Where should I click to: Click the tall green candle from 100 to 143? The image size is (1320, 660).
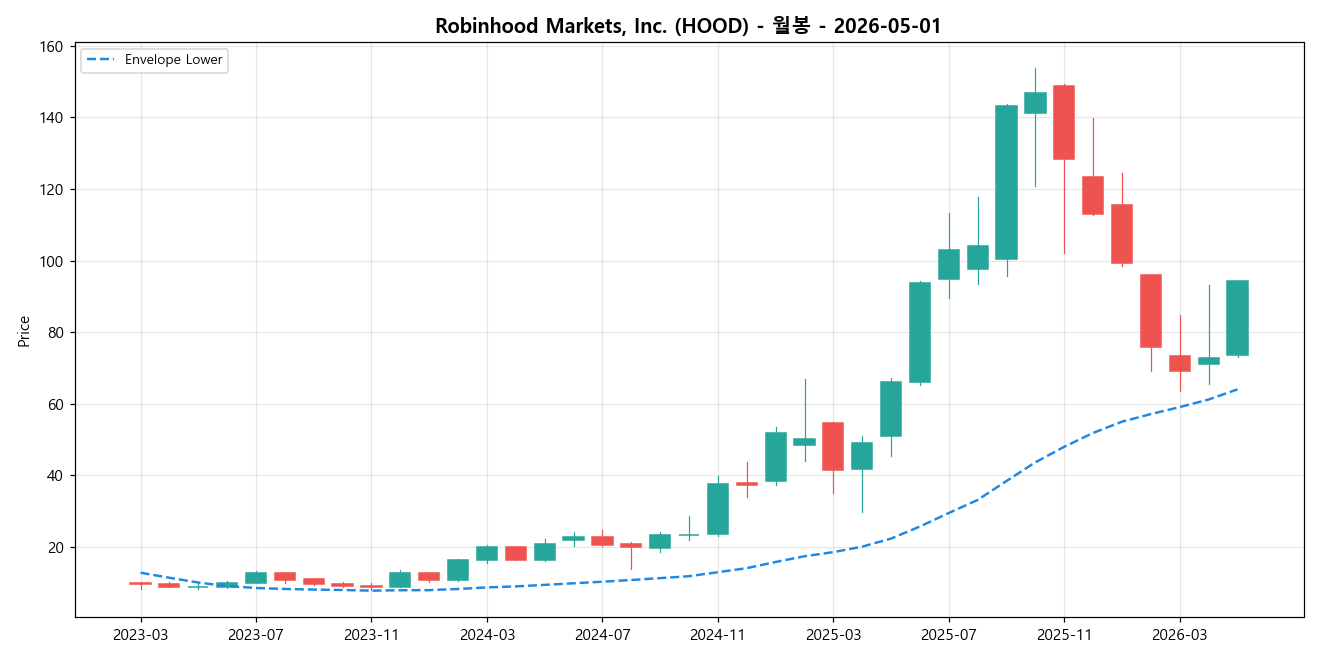pos(1006,182)
